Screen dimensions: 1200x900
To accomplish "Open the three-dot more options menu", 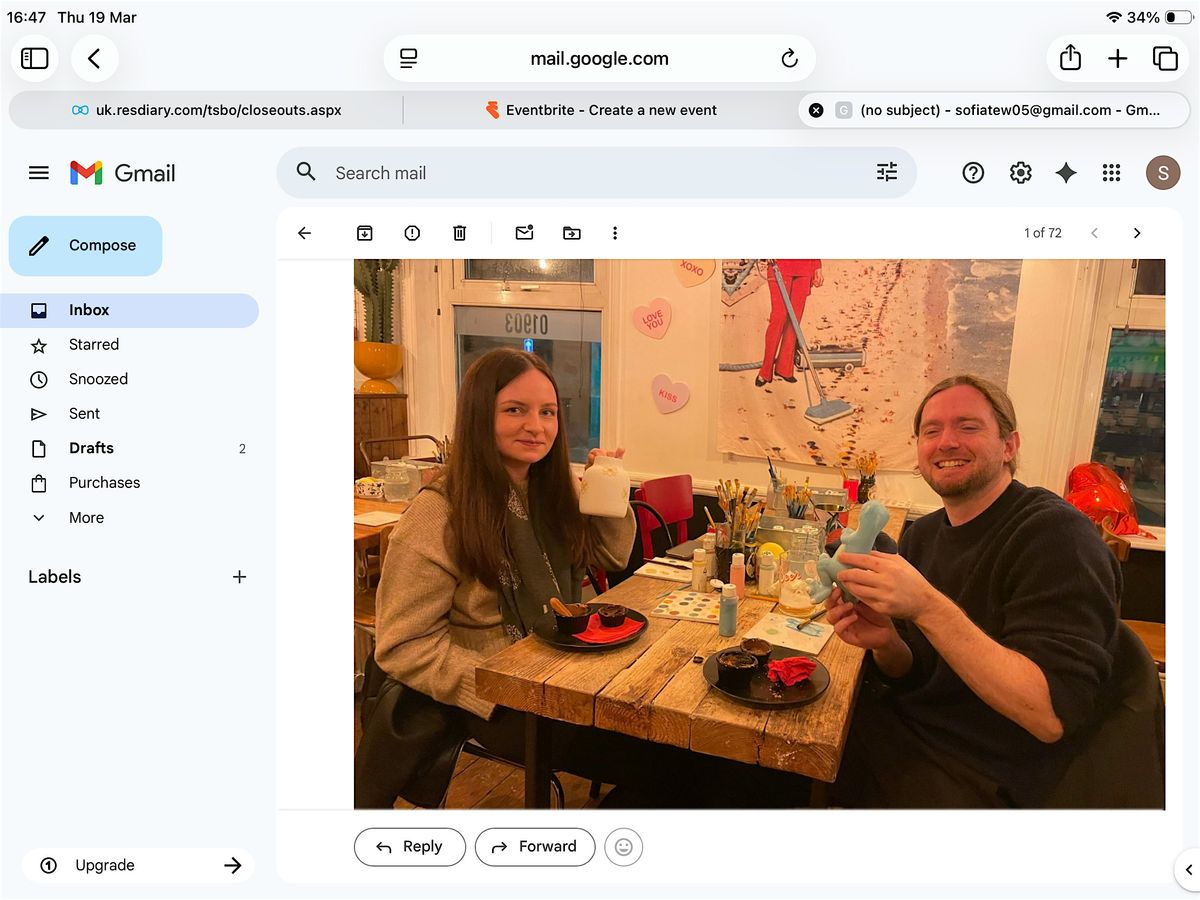I will pos(615,233).
